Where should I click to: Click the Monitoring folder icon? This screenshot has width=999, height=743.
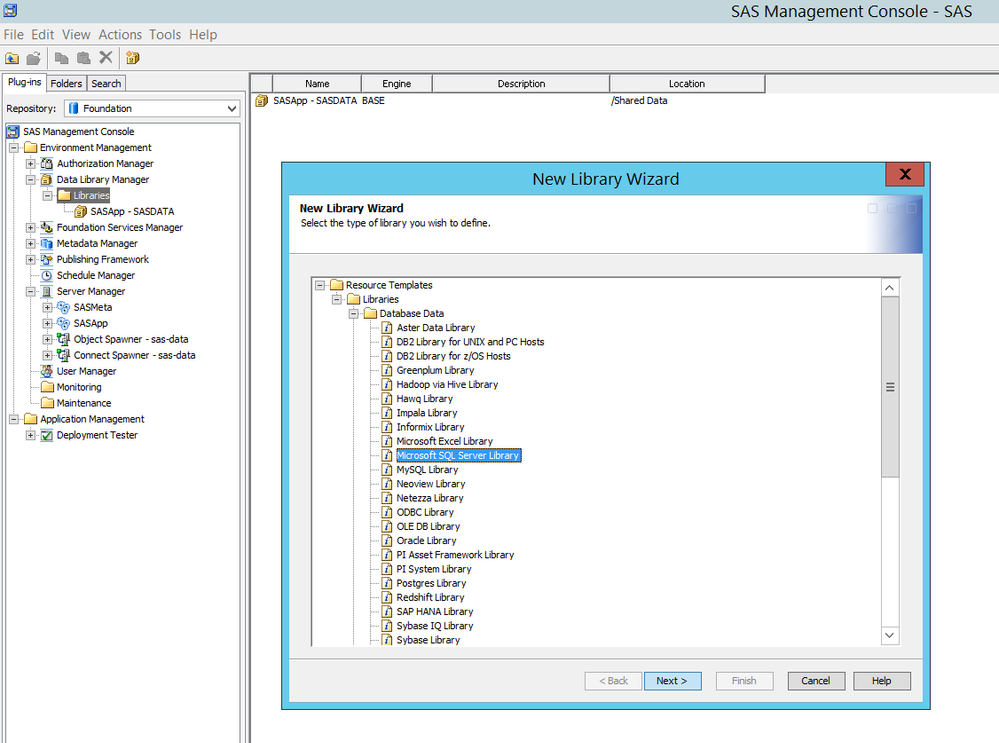pyautogui.click(x=47, y=387)
